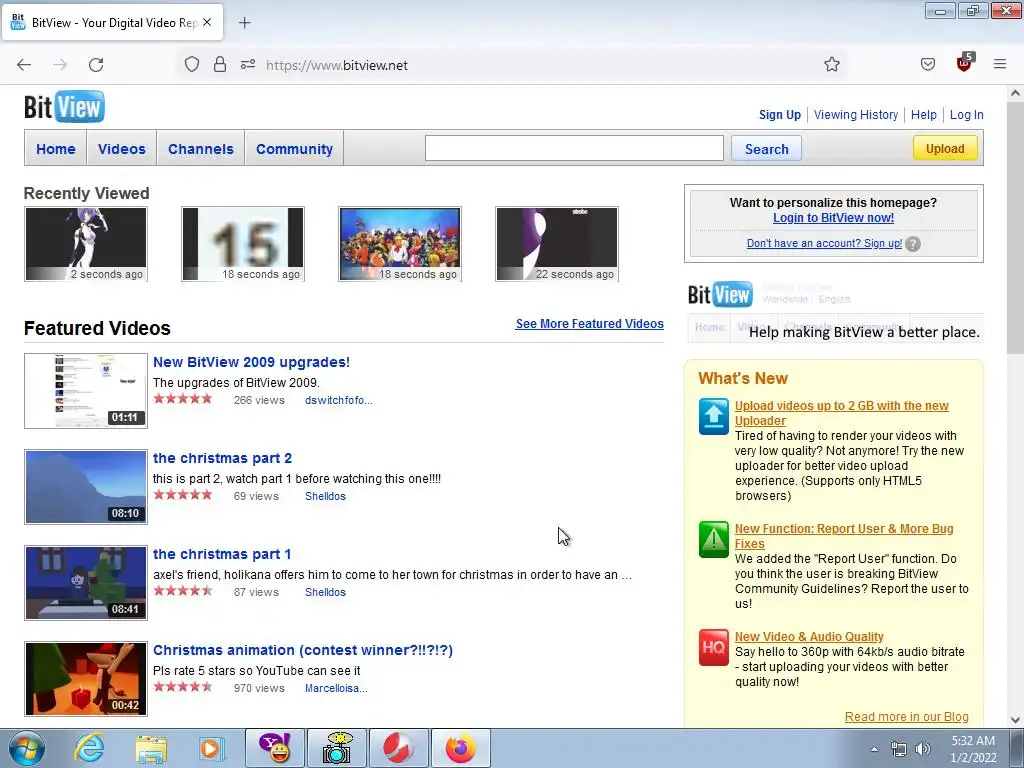Image resolution: width=1024 pixels, height=768 pixels.
Task: Click the BitView logo in header
Action: (64, 107)
